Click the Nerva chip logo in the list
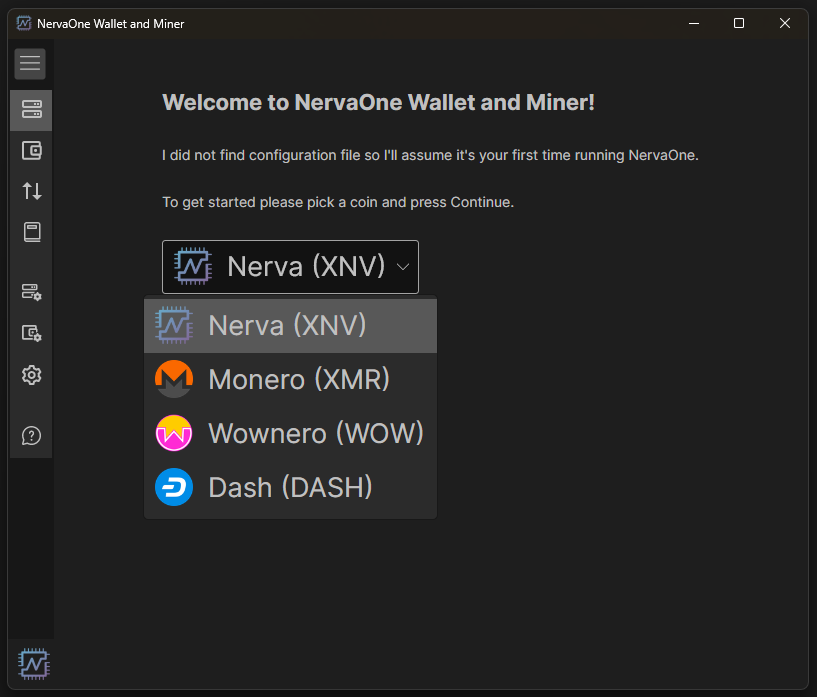817x697 pixels. tap(174, 326)
